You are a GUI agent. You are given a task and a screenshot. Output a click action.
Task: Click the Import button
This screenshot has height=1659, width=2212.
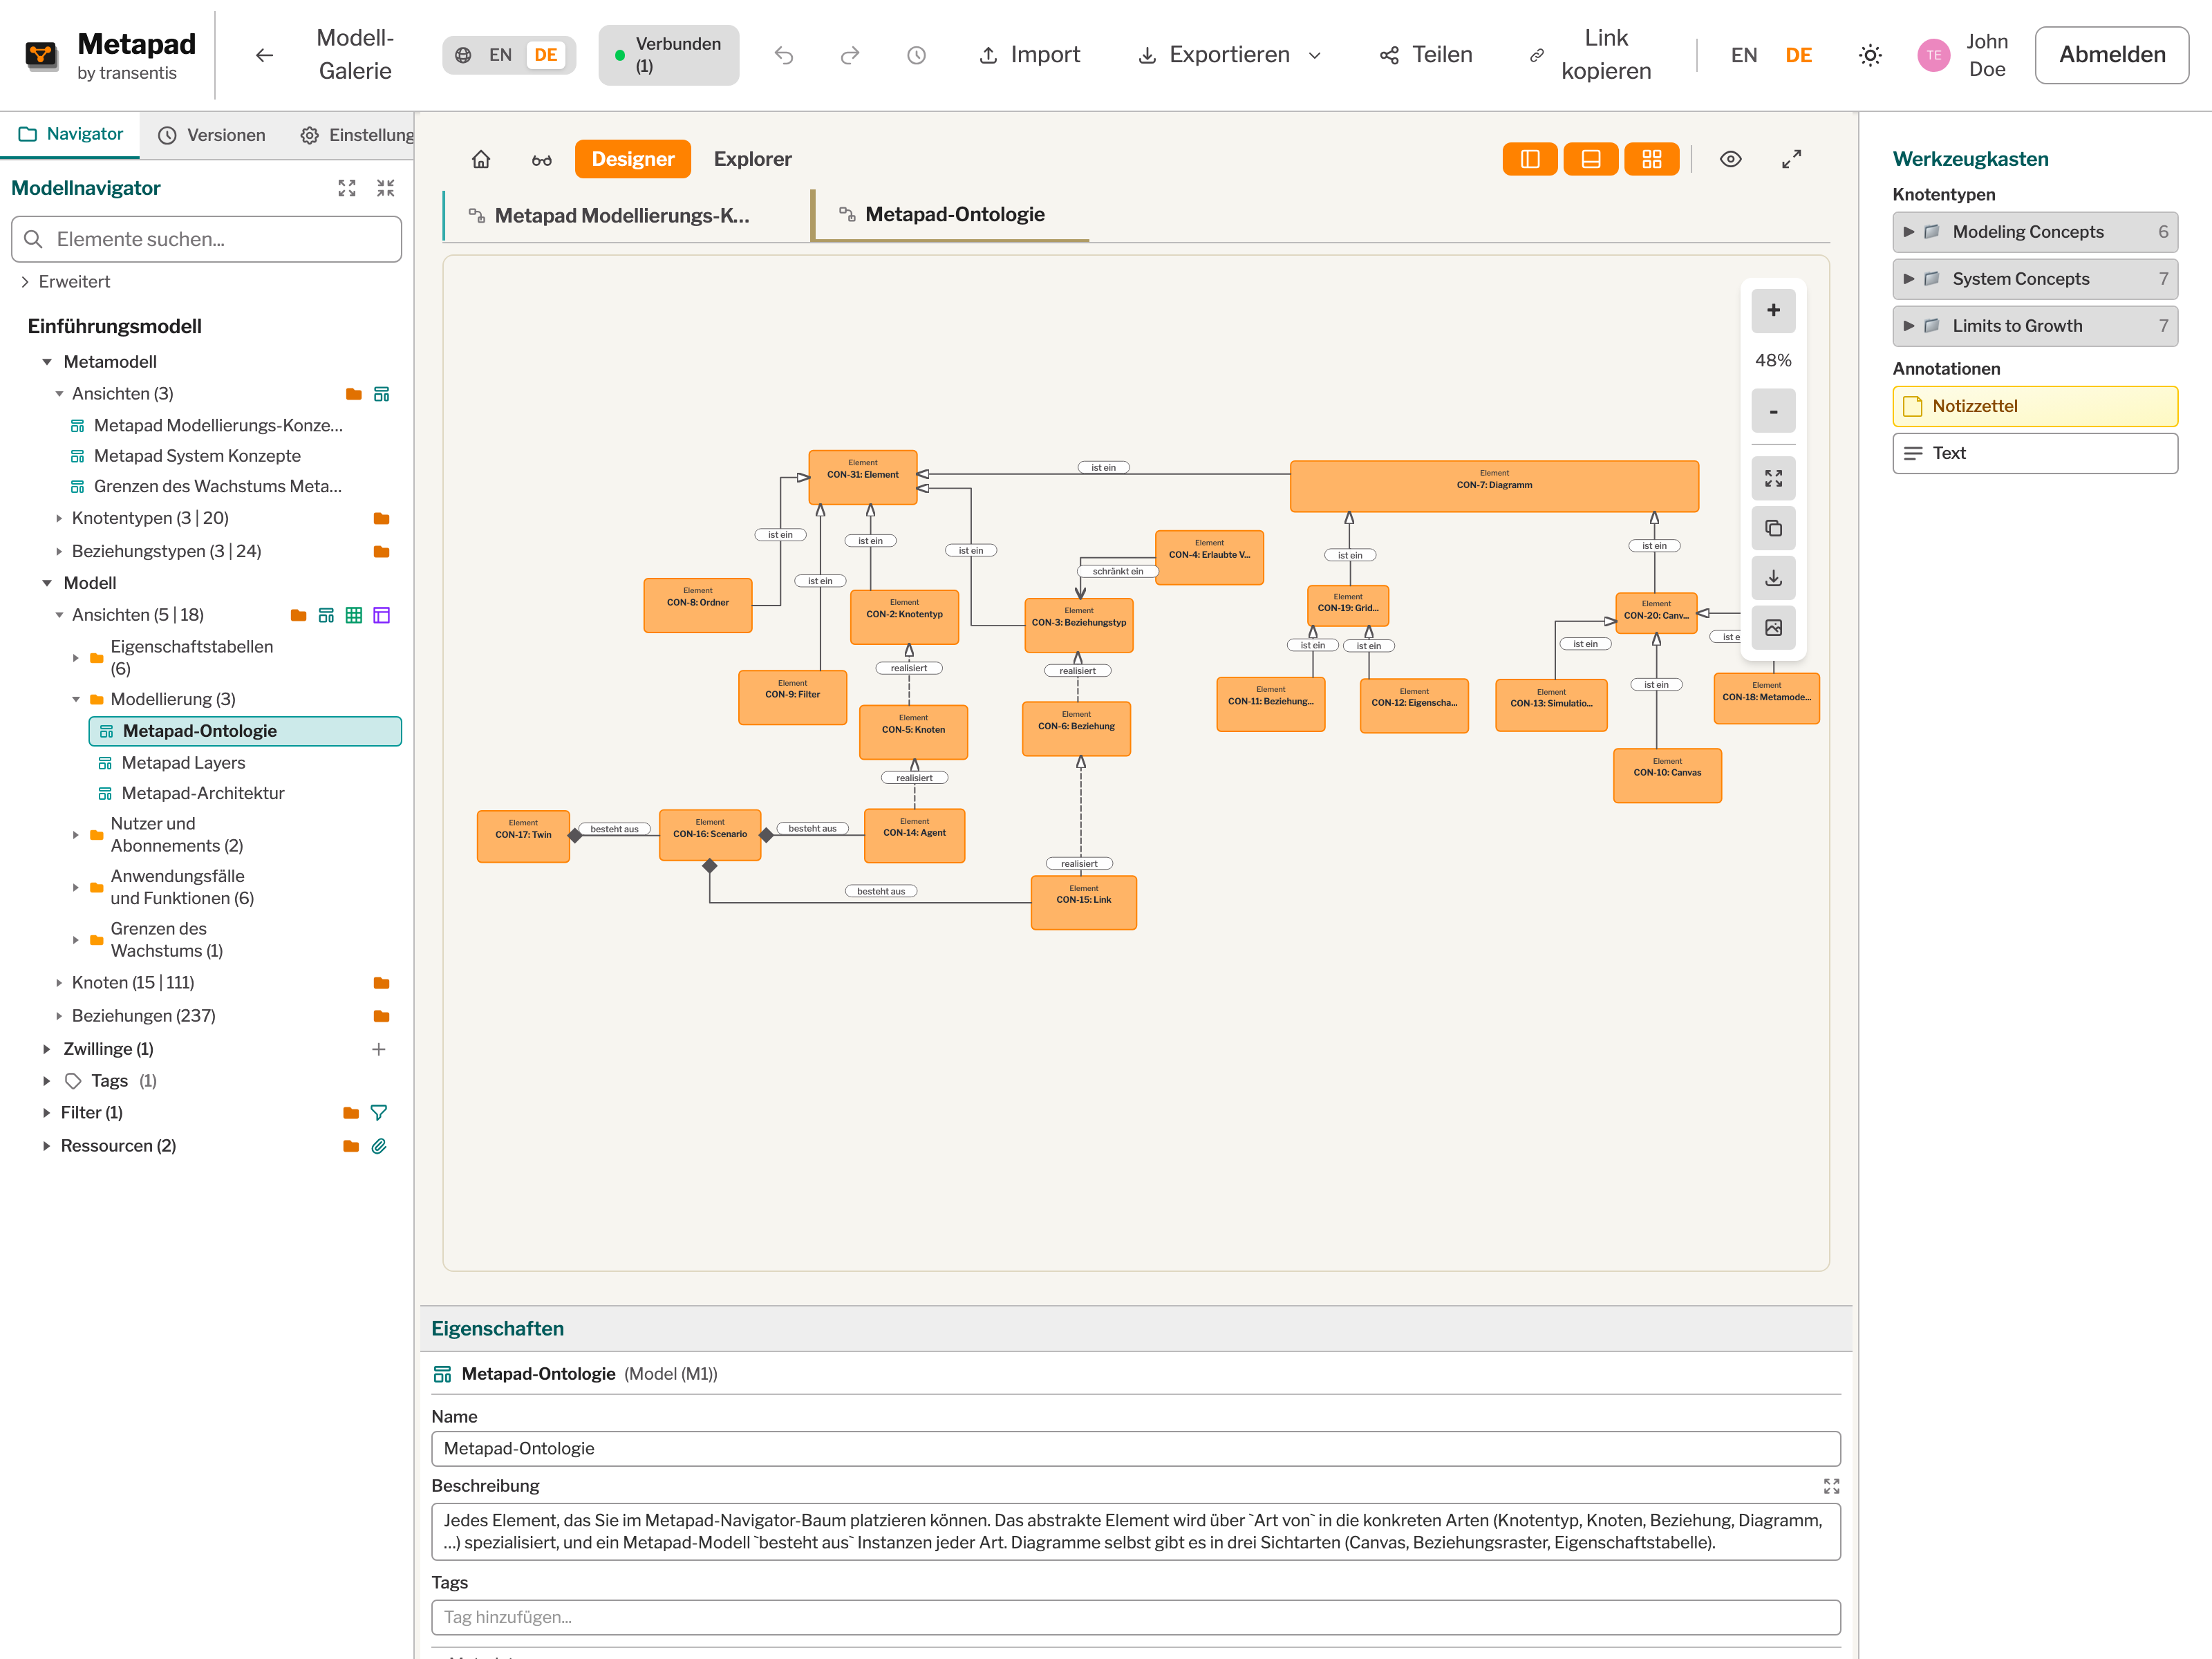tap(1030, 55)
